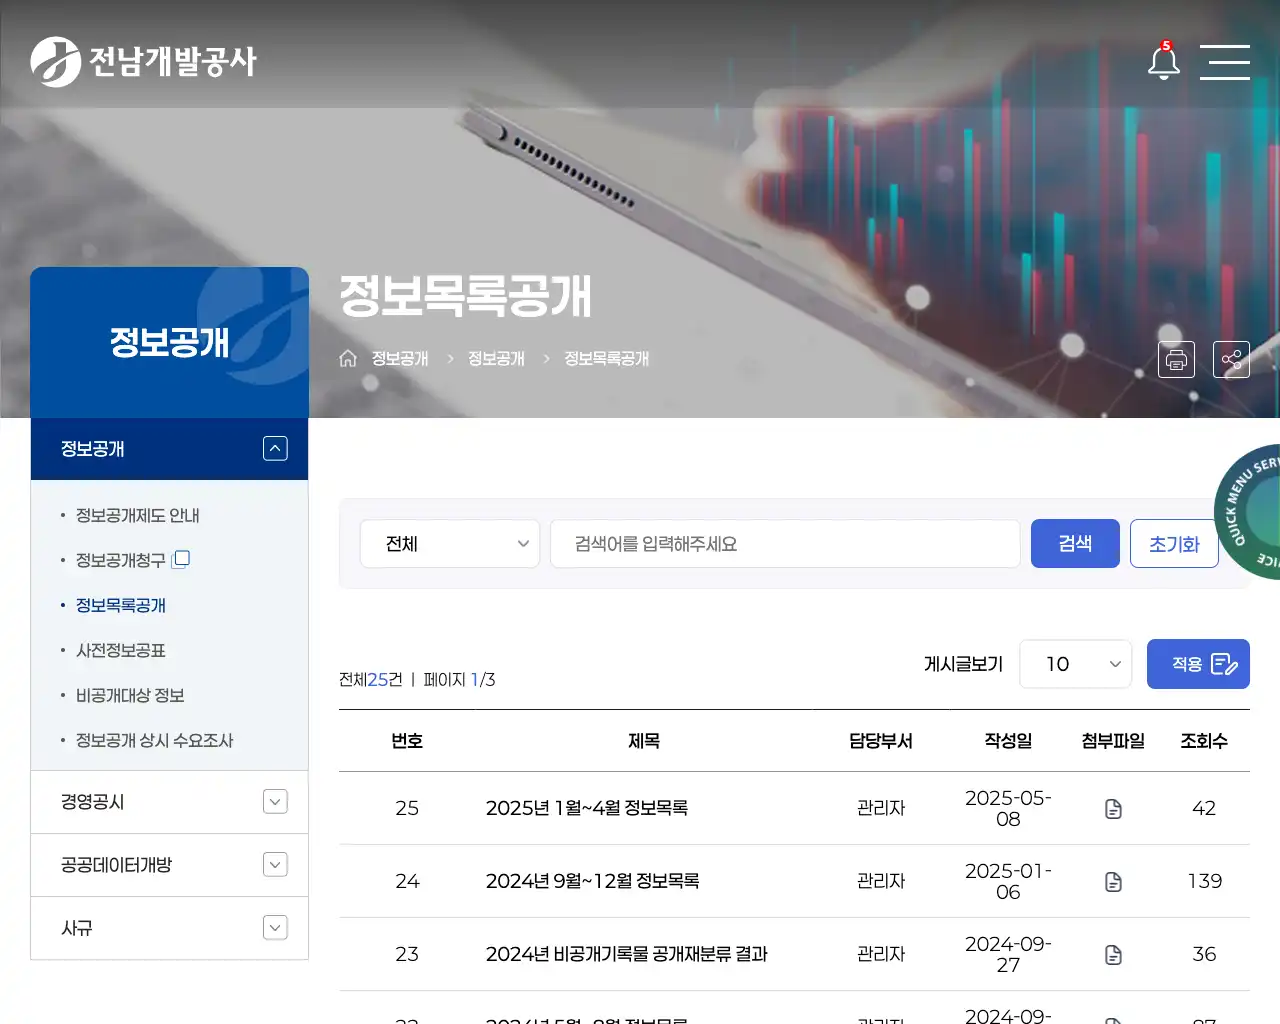
Task: Expand the 사규 sidebar section
Action: [x=275, y=928]
